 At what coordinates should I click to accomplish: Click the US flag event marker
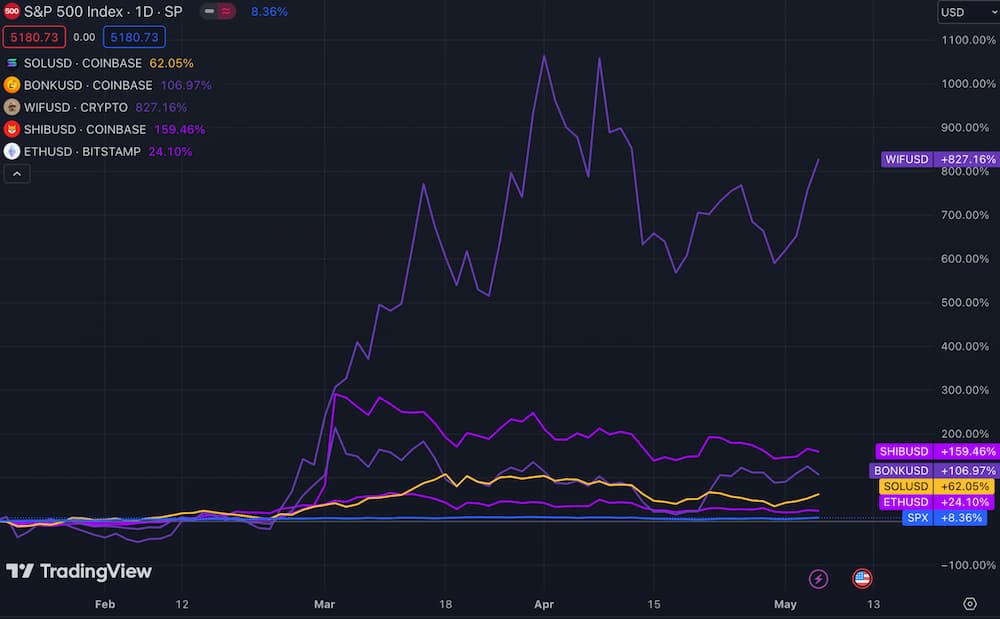[861, 578]
